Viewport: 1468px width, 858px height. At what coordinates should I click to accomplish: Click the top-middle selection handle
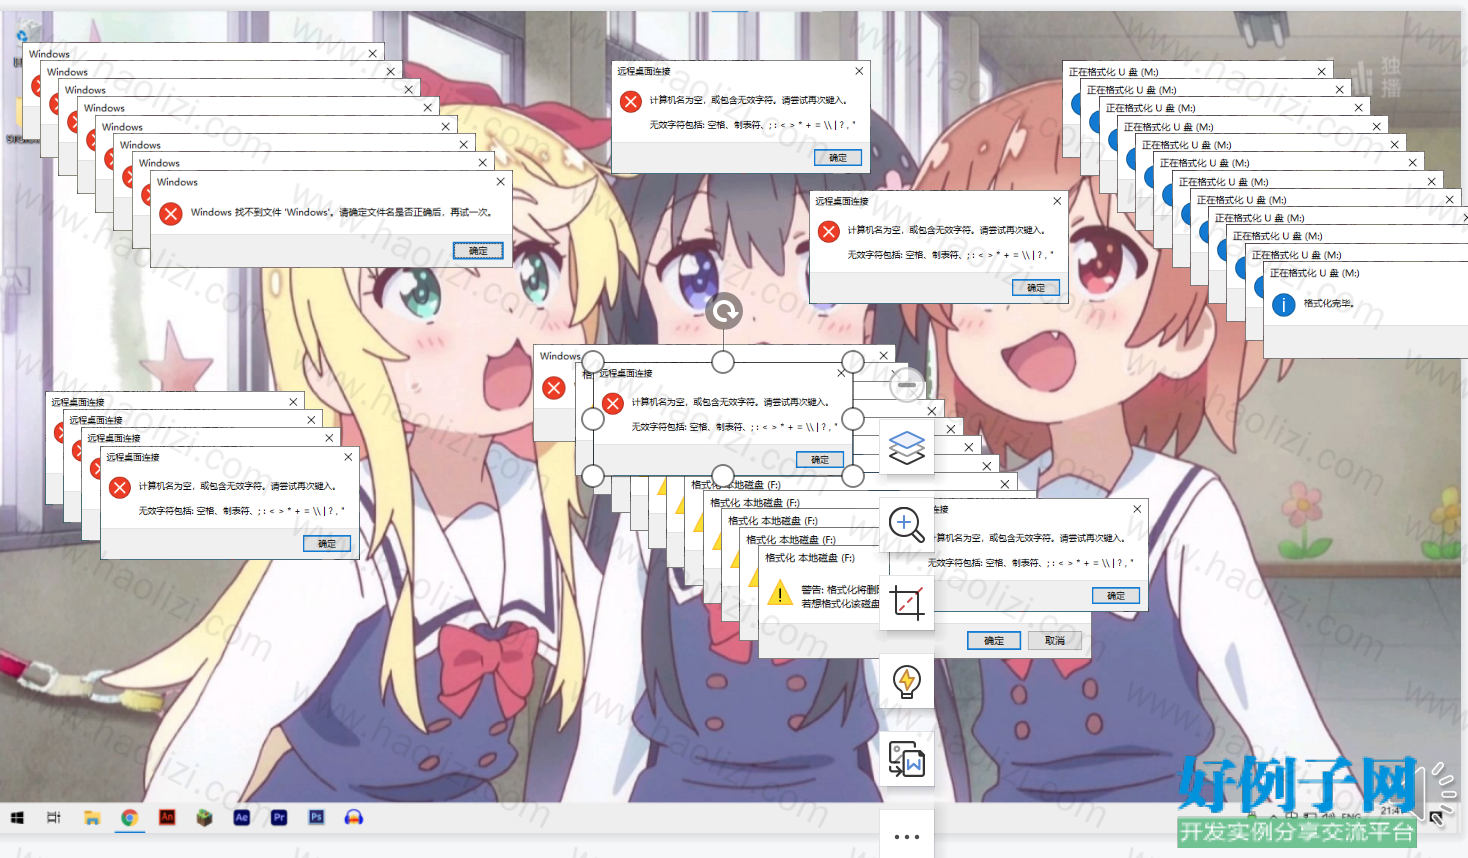(x=723, y=362)
